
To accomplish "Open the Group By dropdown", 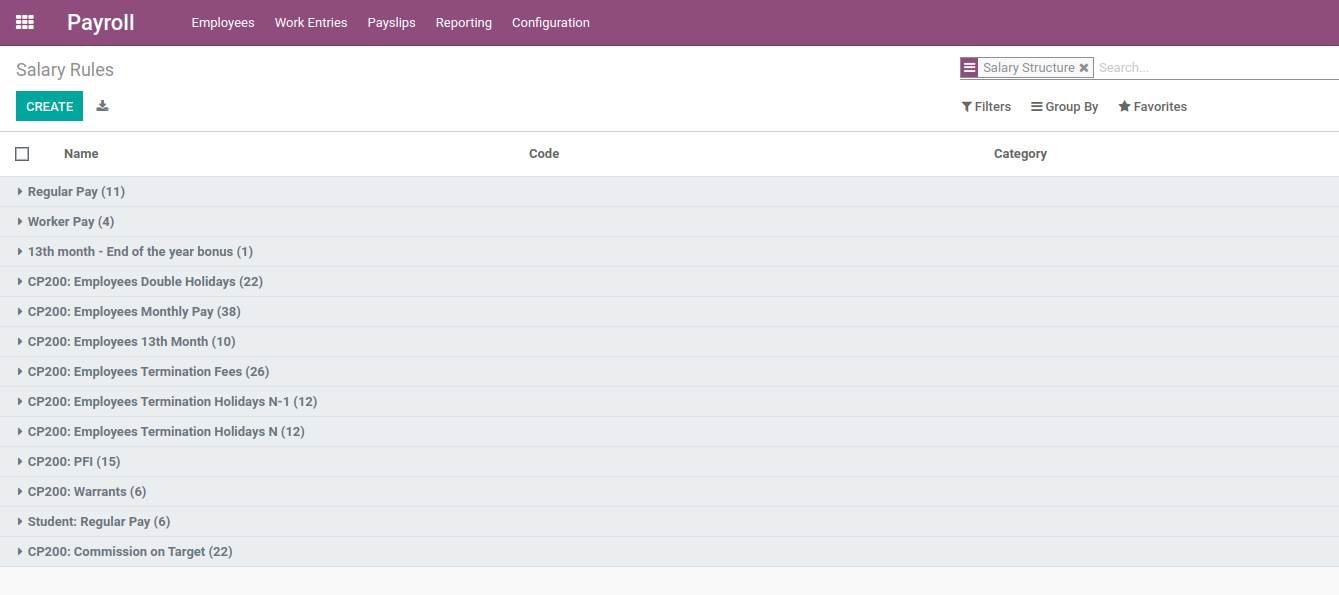I will [1065, 106].
